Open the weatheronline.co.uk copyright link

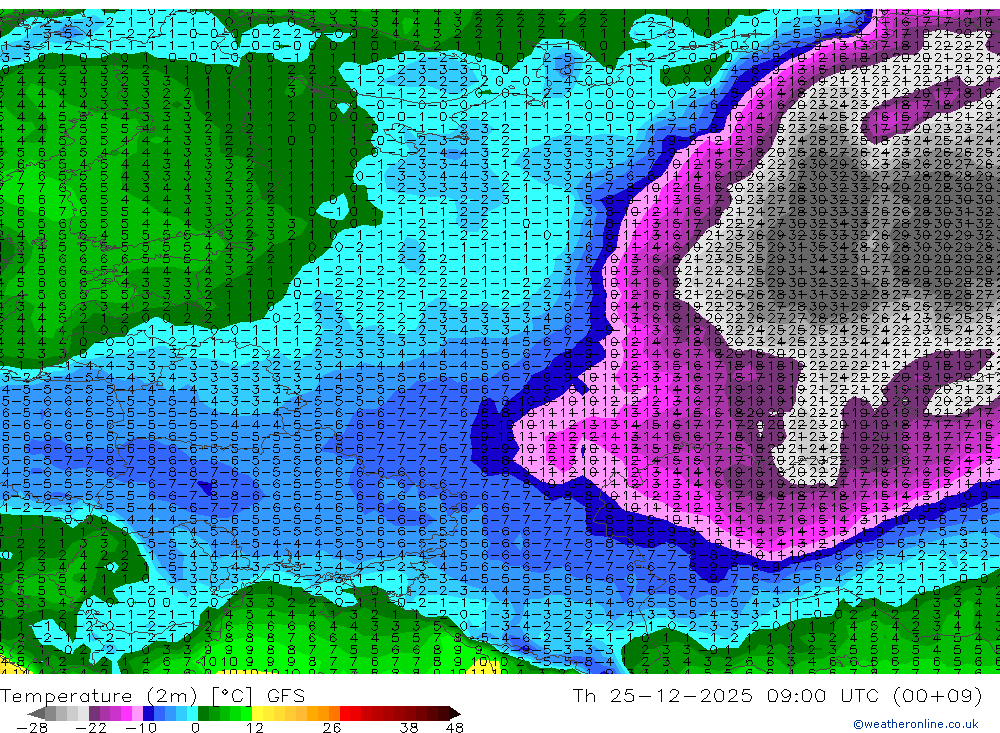(x=916, y=724)
